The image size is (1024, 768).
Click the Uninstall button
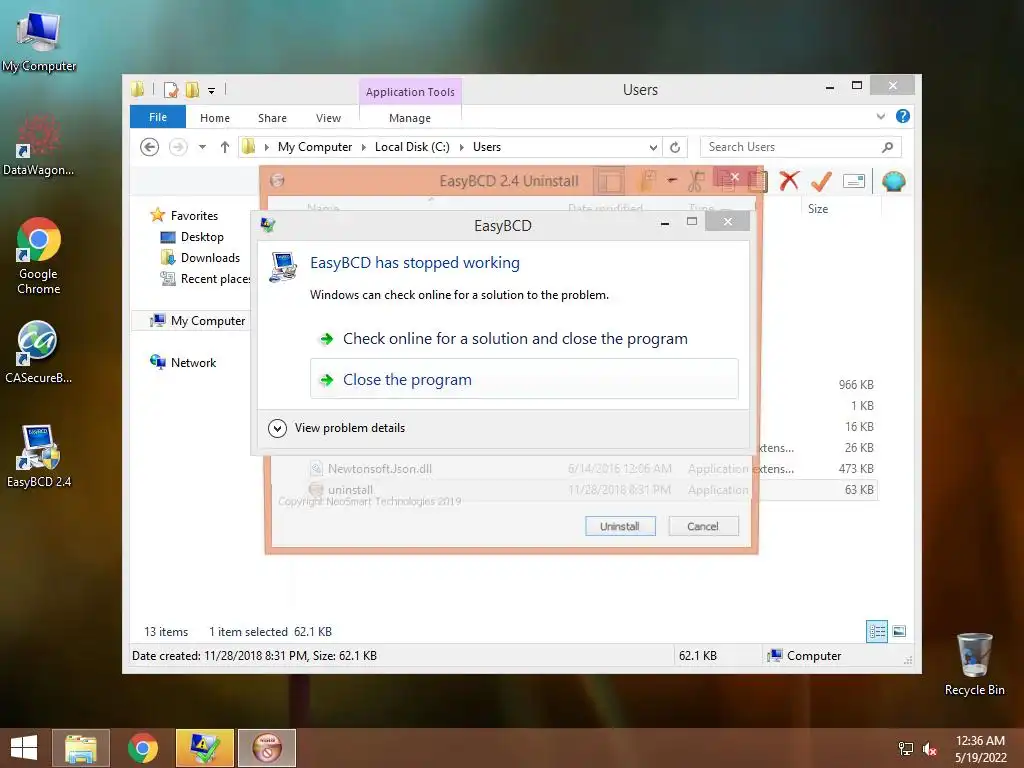point(620,526)
